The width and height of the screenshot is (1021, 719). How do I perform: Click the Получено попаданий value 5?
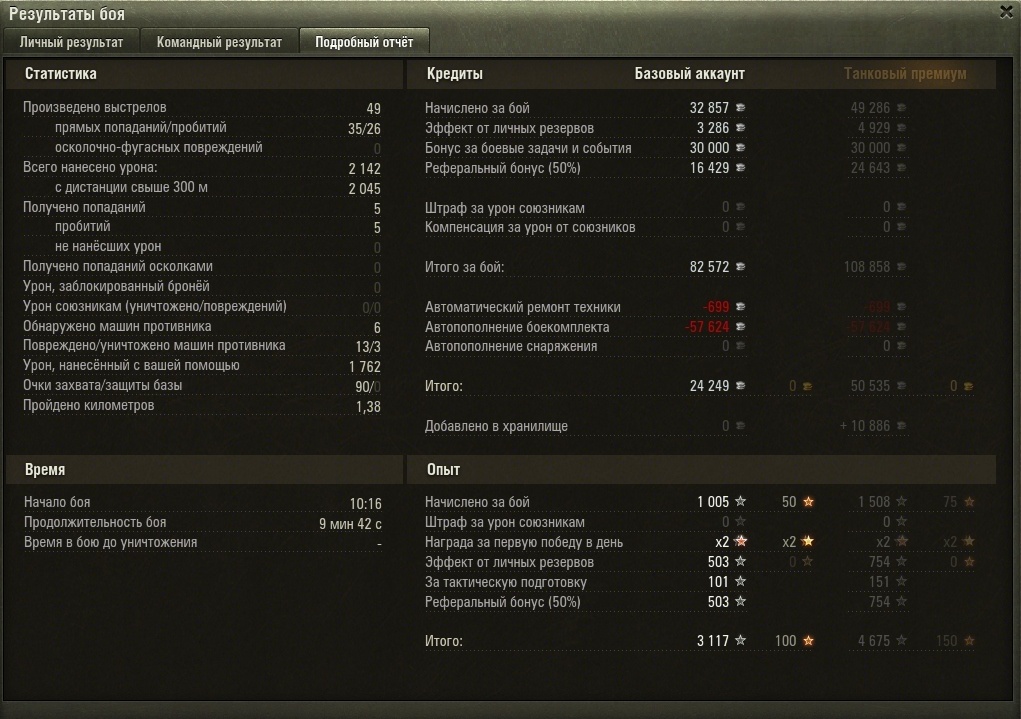point(377,208)
